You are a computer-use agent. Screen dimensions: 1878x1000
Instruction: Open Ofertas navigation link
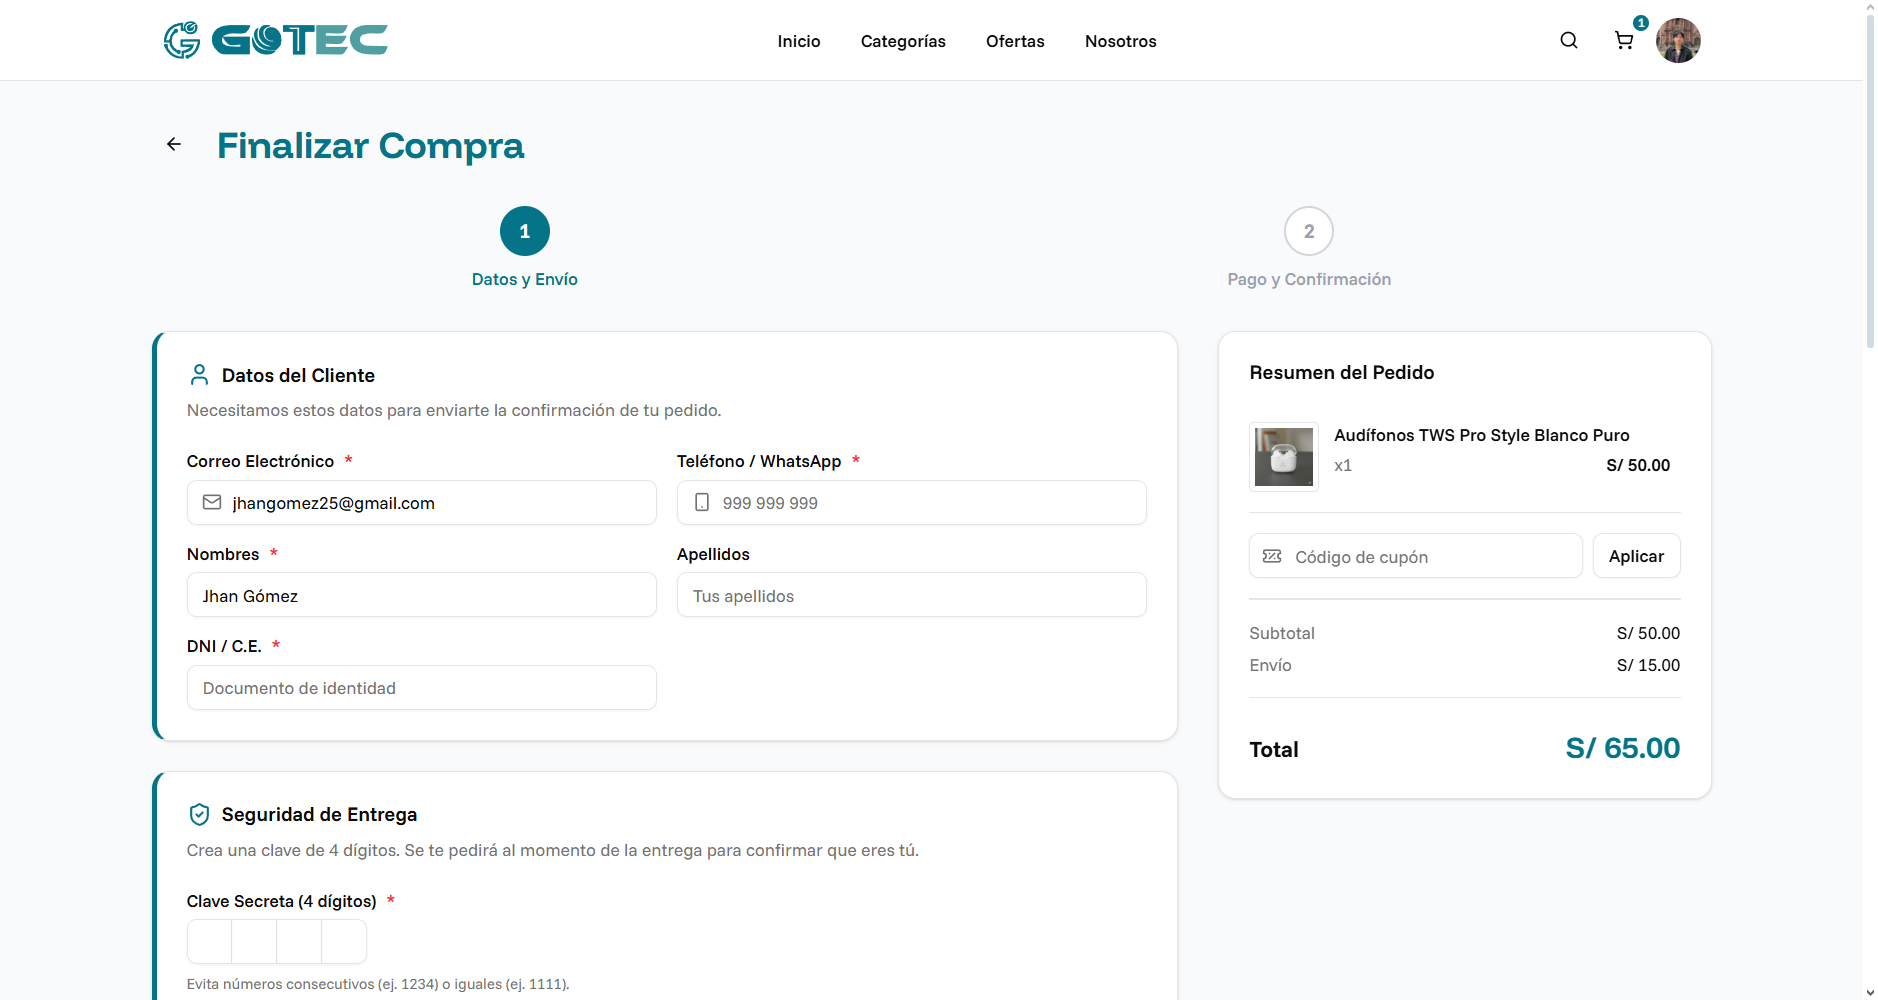pyautogui.click(x=1014, y=41)
